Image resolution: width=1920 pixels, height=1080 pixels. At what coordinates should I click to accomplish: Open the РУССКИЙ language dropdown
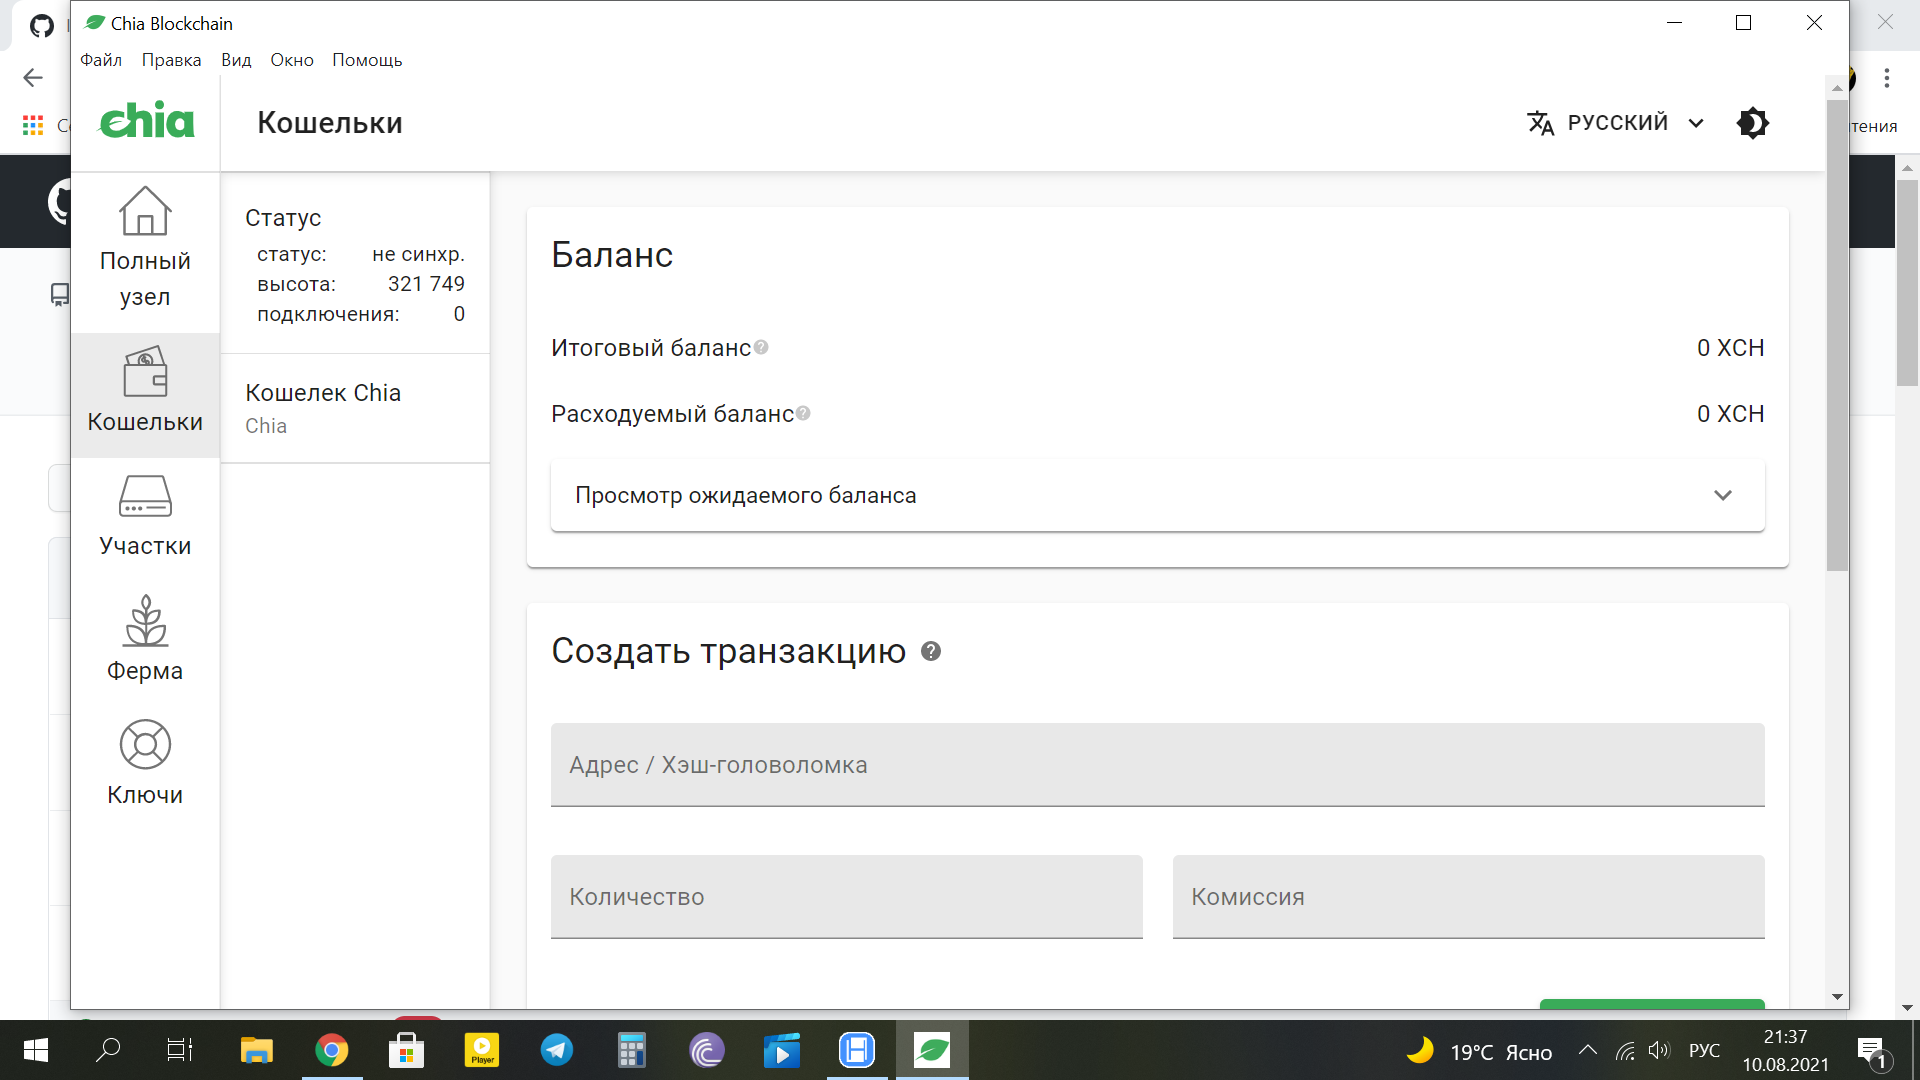[1617, 123]
